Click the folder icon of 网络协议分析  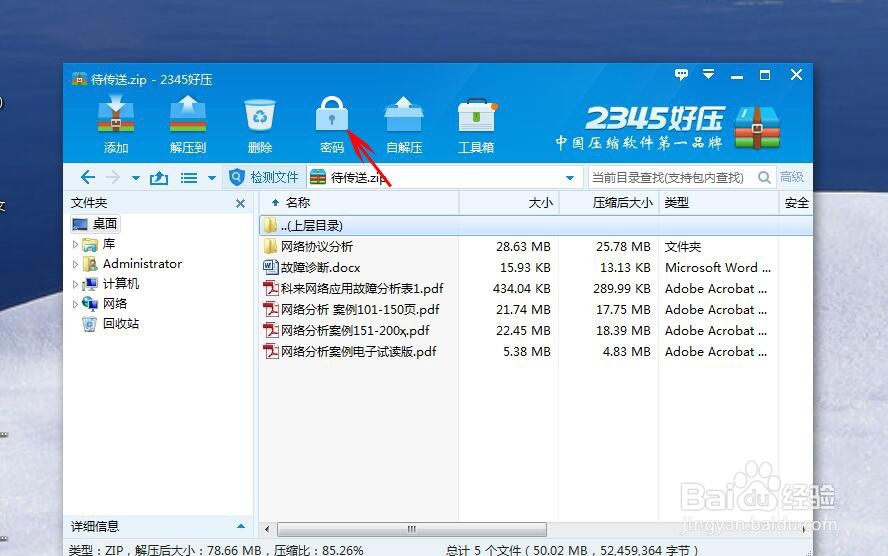[x=271, y=246]
